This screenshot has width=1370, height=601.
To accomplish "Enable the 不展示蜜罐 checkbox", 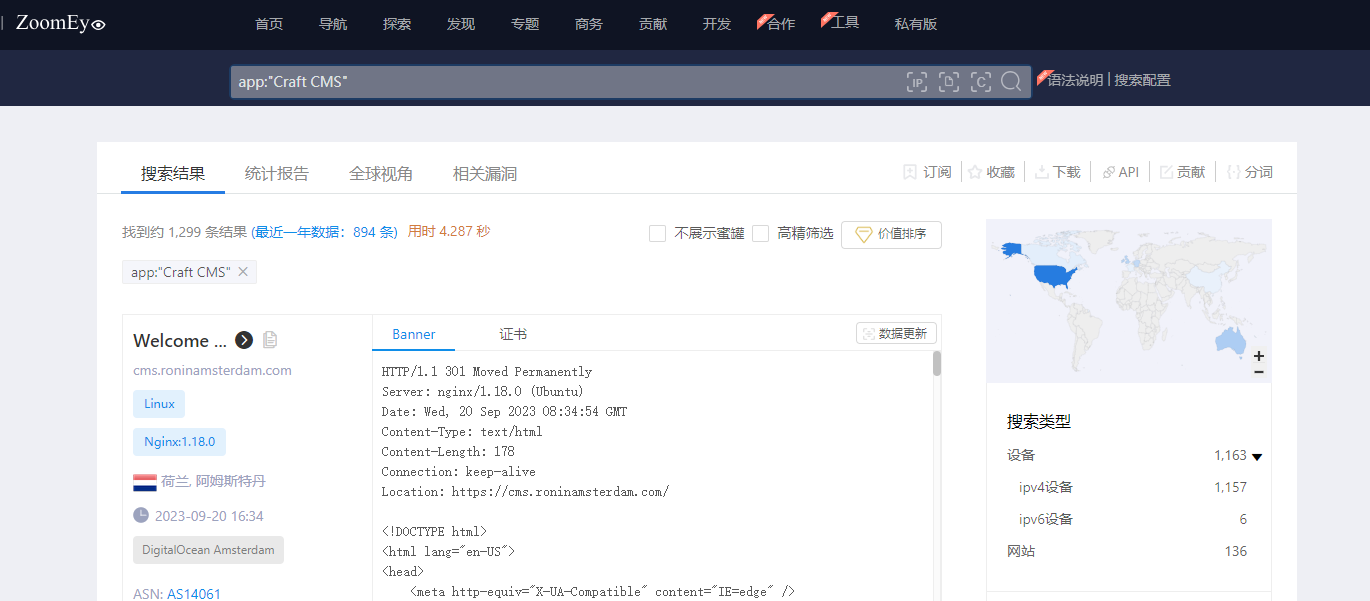I will point(657,233).
